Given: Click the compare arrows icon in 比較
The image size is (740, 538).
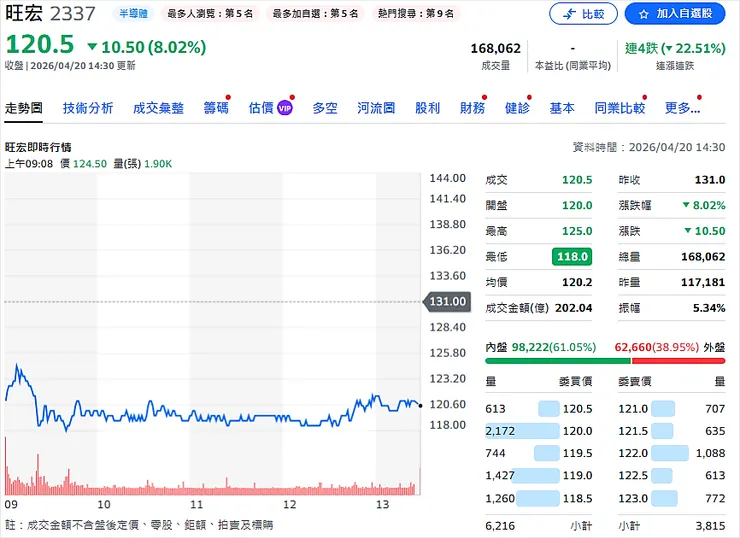Looking at the screenshot, I should pyautogui.click(x=570, y=14).
